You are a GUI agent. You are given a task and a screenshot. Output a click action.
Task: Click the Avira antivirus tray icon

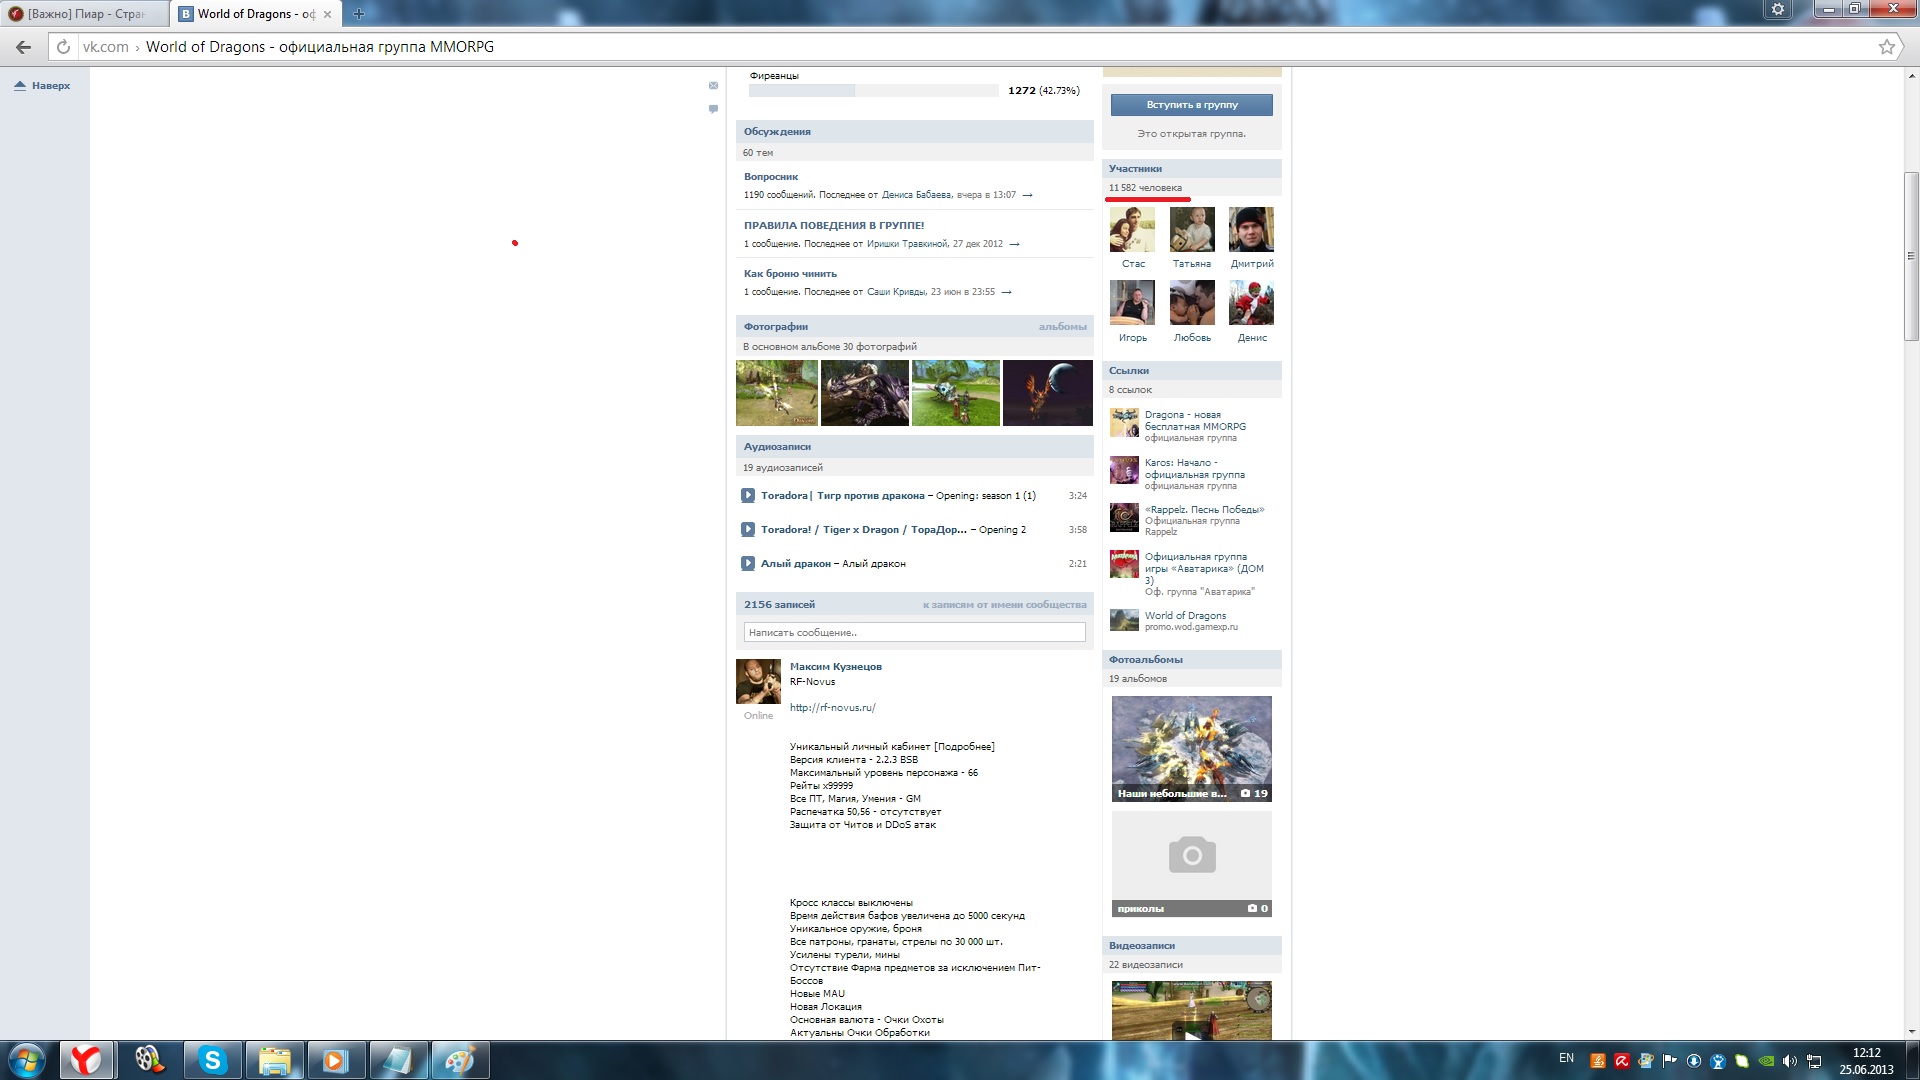1621,1061
